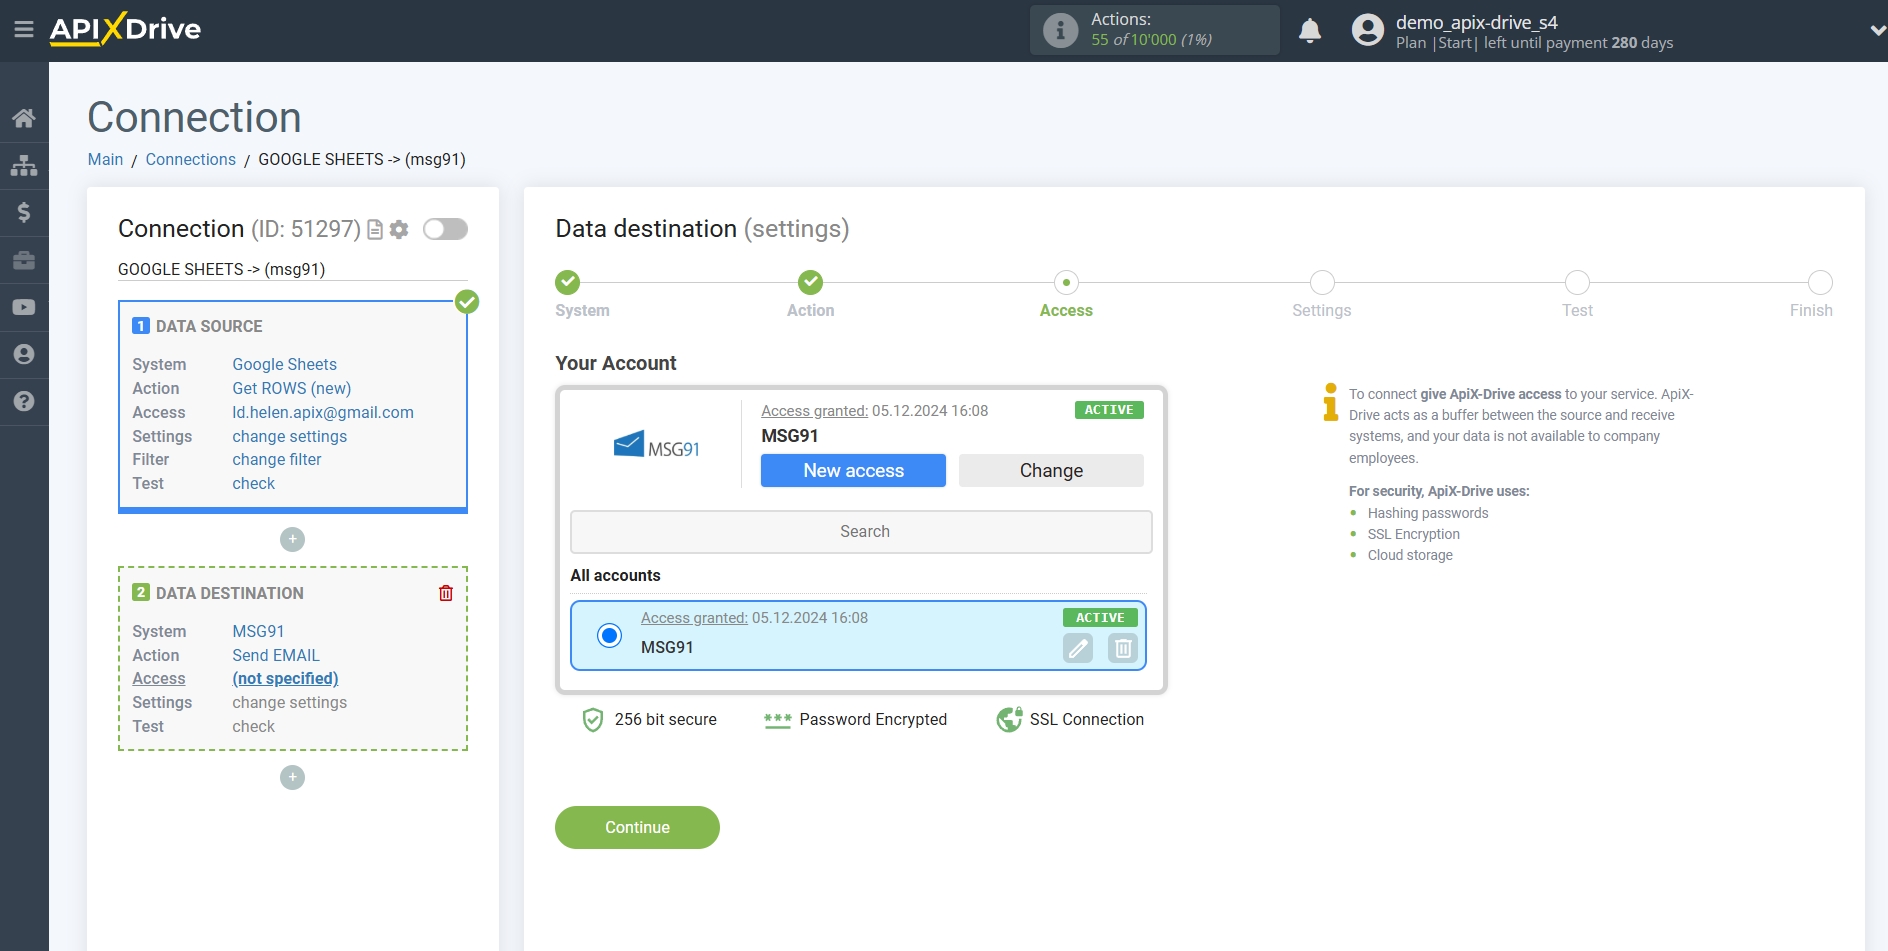The image size is (1888, 951).
Task: Click change settings in Data Source
Action: pos(289,436)
